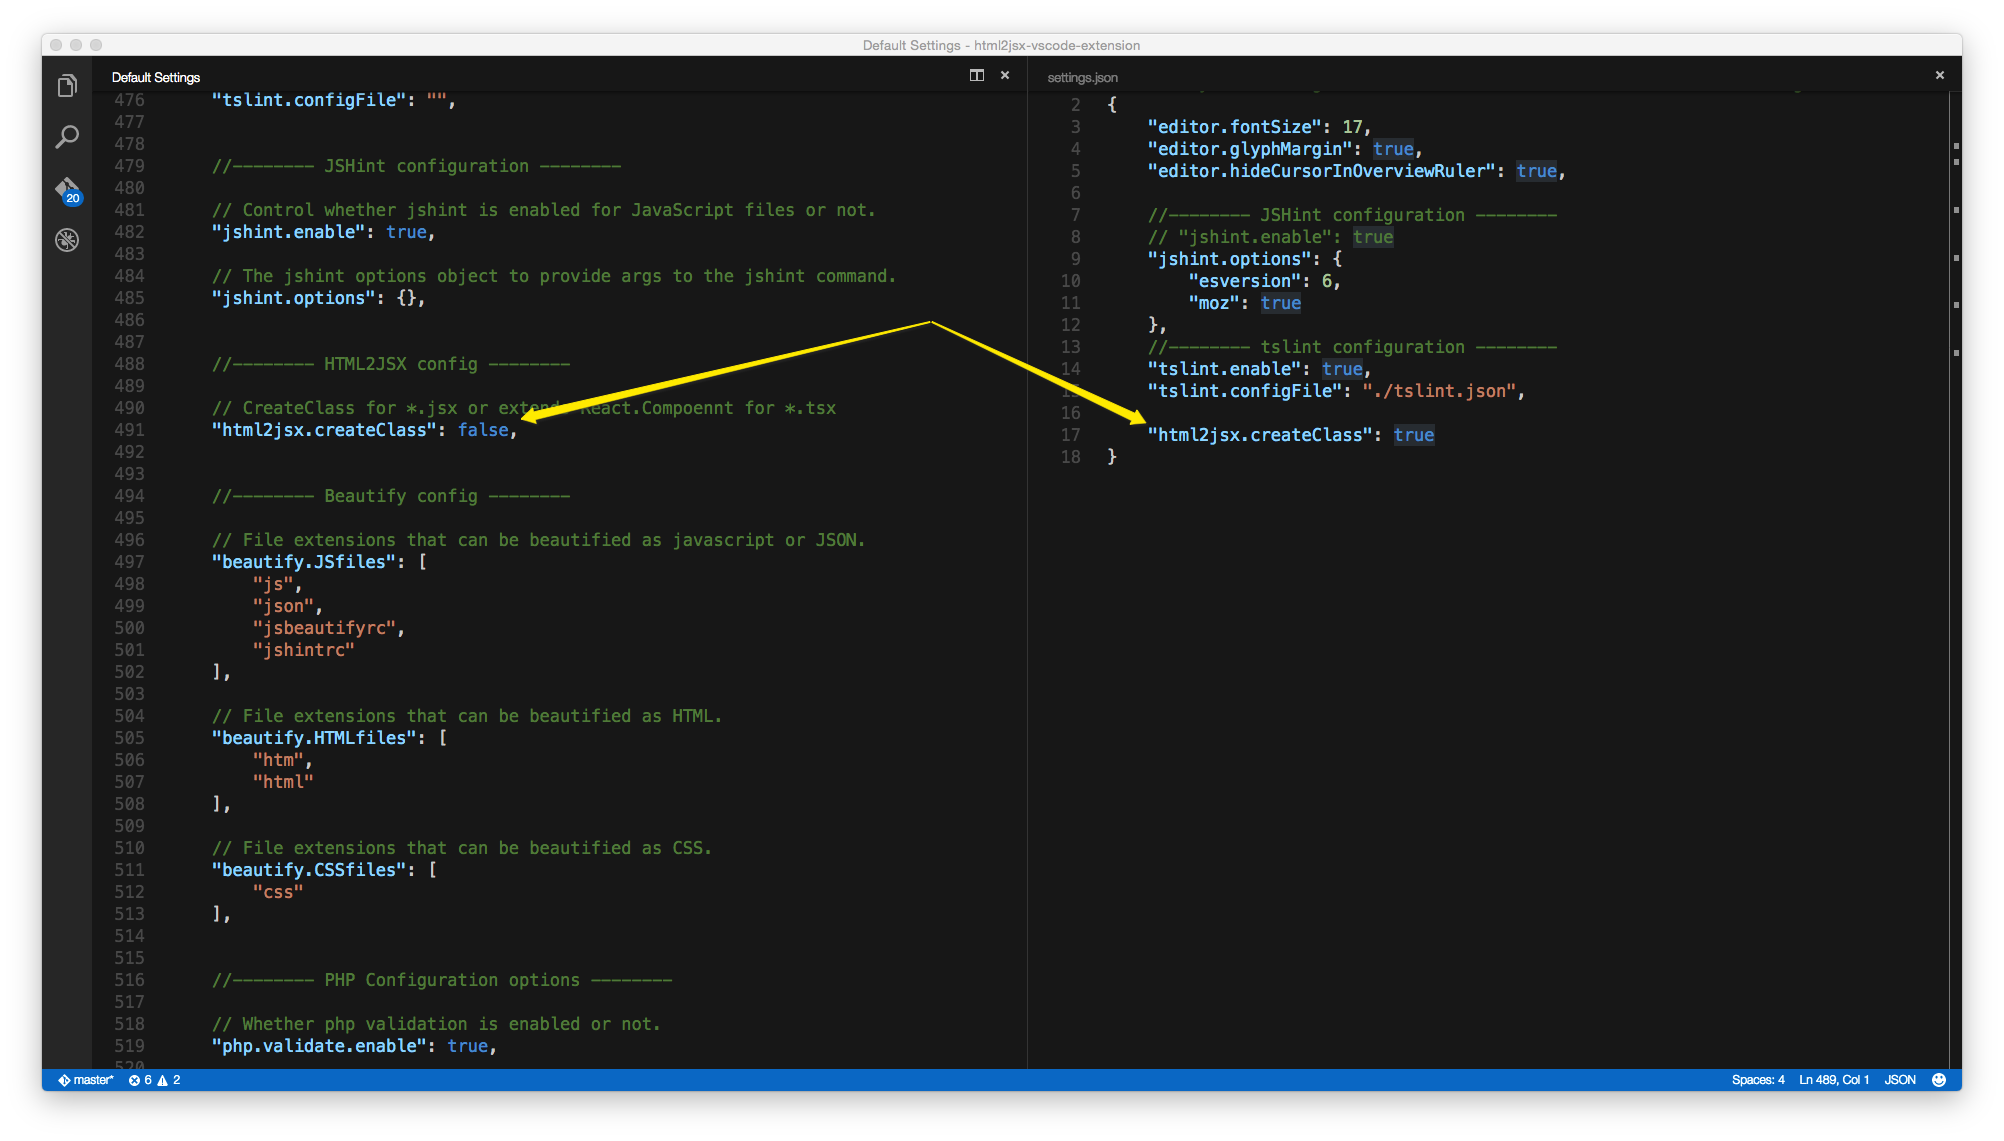Click the feedback smiley icon
Screen dimensions: 2004x1141
pyautogui.click(x=1938, y=1080)
